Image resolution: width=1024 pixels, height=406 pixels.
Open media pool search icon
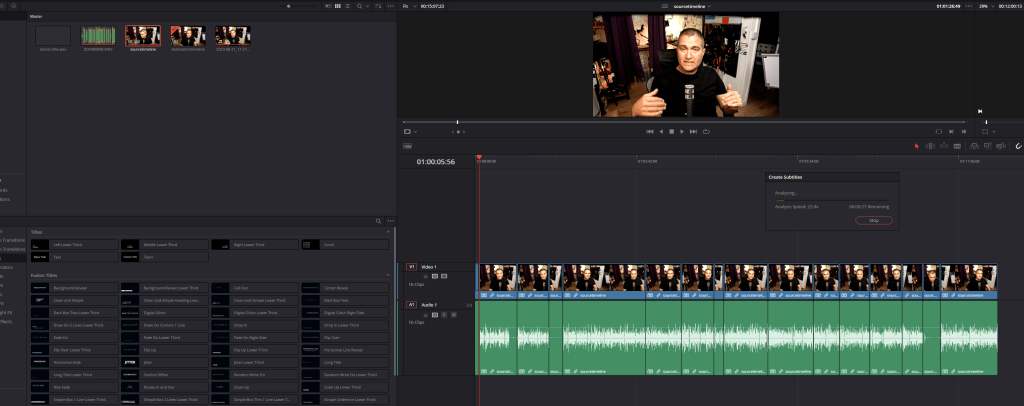tap(359, 6)
